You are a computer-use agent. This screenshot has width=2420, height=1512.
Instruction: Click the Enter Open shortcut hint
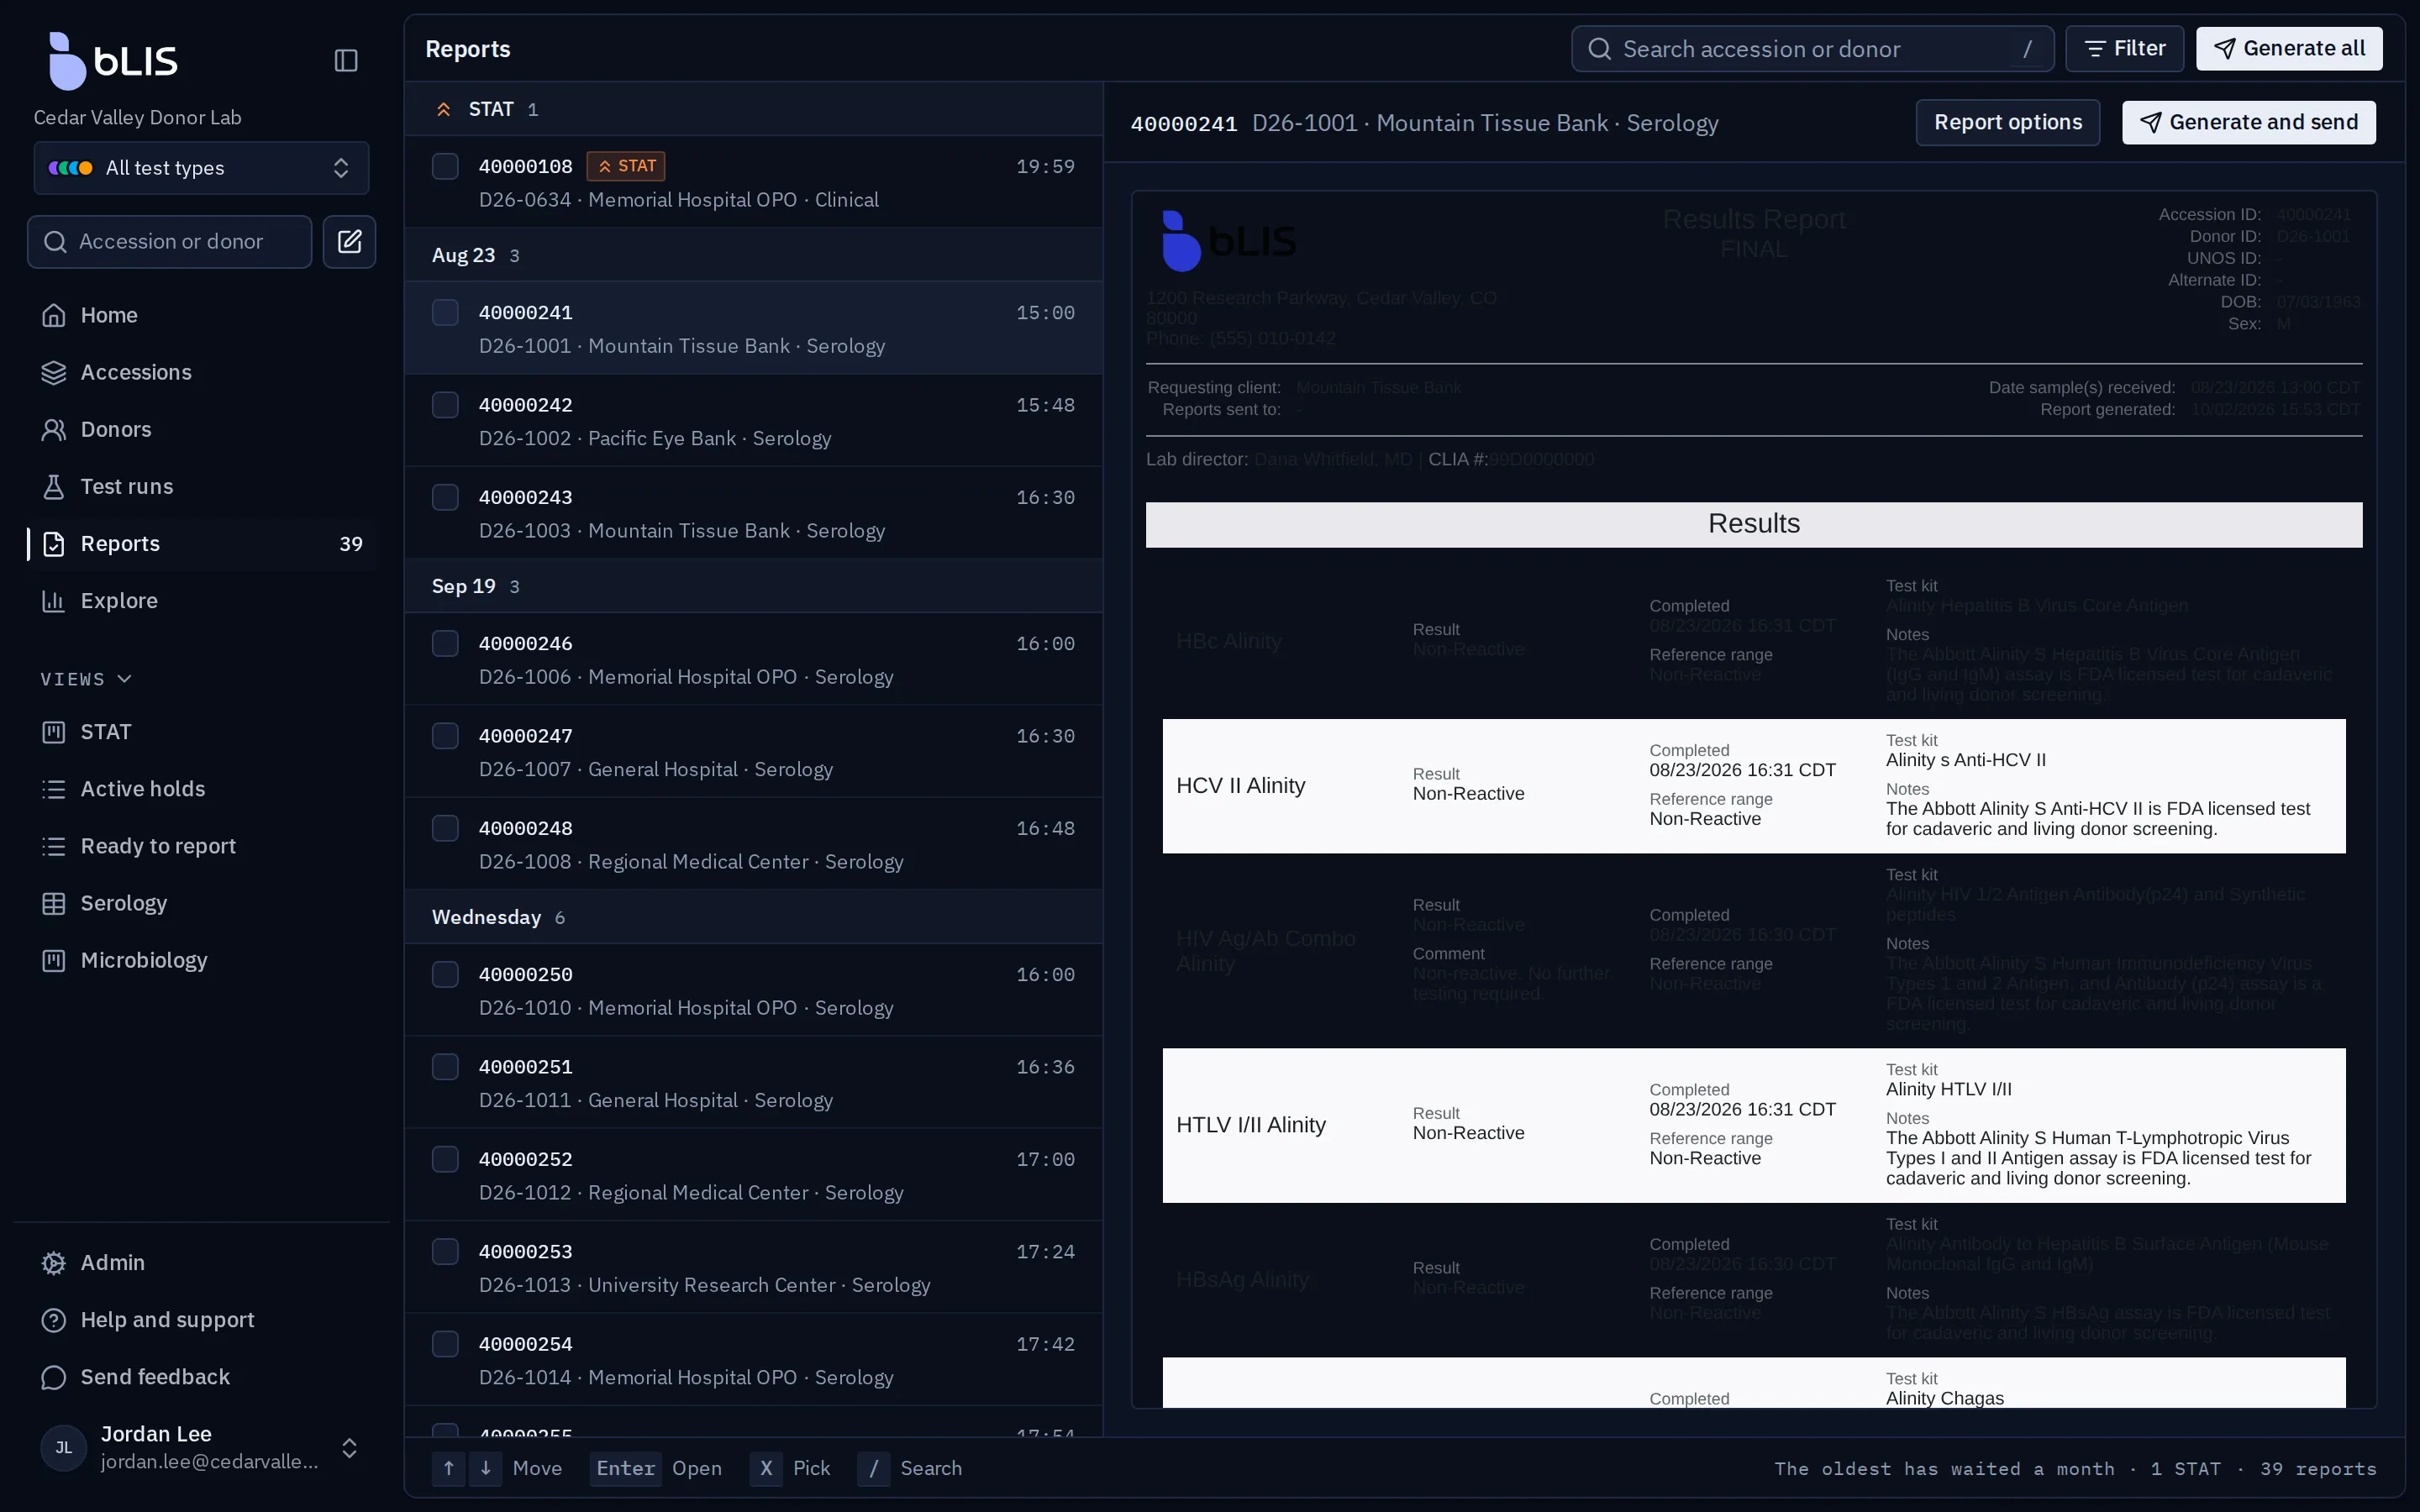(655, 1468)
